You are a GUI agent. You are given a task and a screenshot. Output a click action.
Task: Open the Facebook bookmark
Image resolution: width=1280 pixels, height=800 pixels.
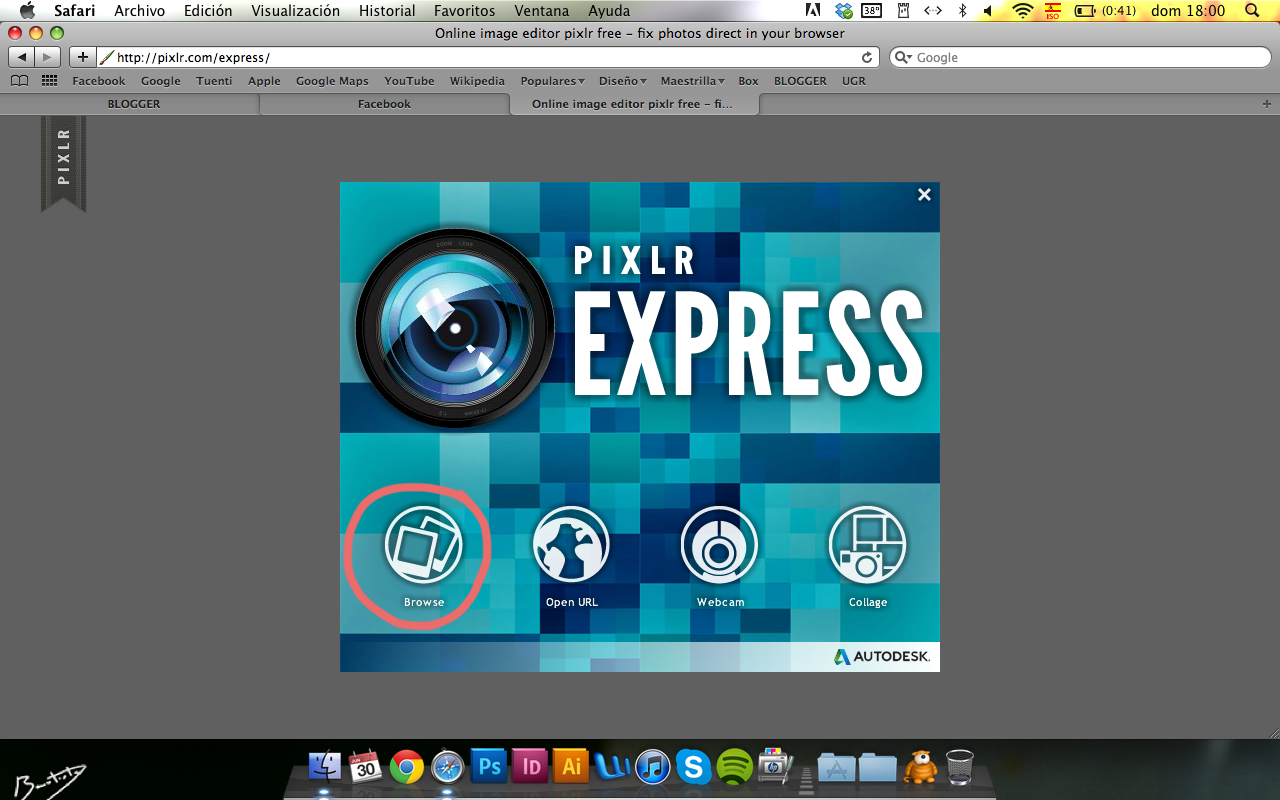coord(99,81)
